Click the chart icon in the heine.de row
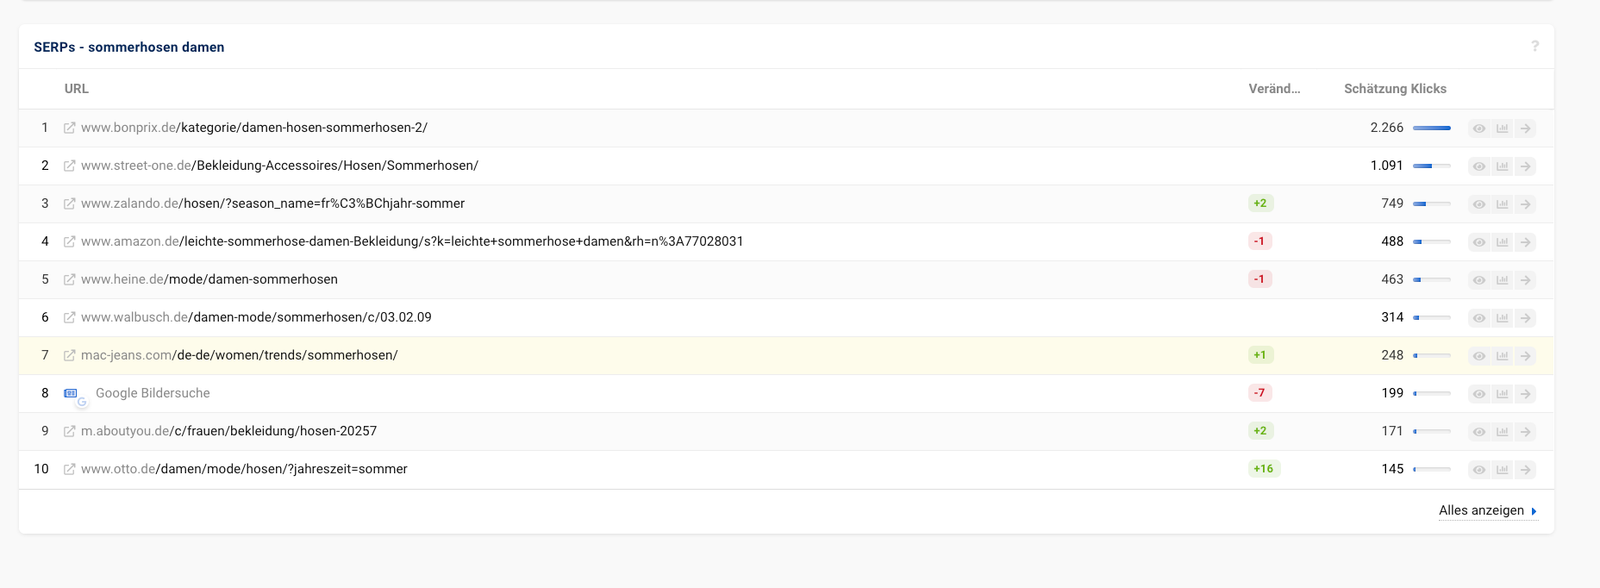The height and width of the screenshot is (588, 1600). pyautogui.click(x=1502, y=280)
